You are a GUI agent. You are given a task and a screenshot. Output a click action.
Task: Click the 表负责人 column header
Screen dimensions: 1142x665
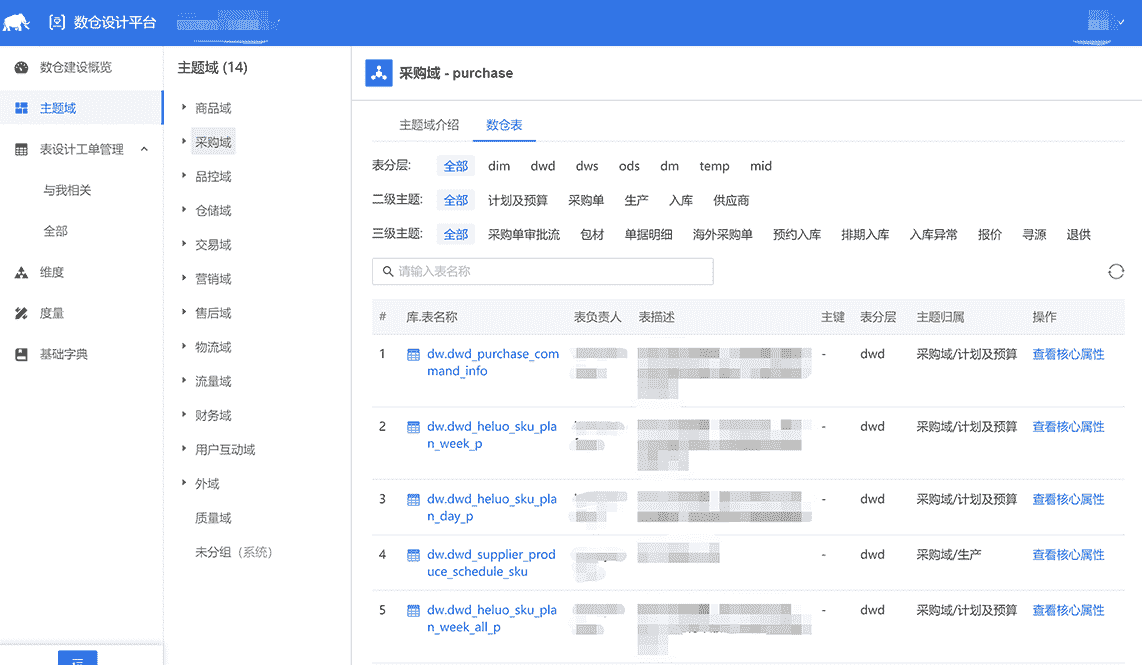(597, 317)
